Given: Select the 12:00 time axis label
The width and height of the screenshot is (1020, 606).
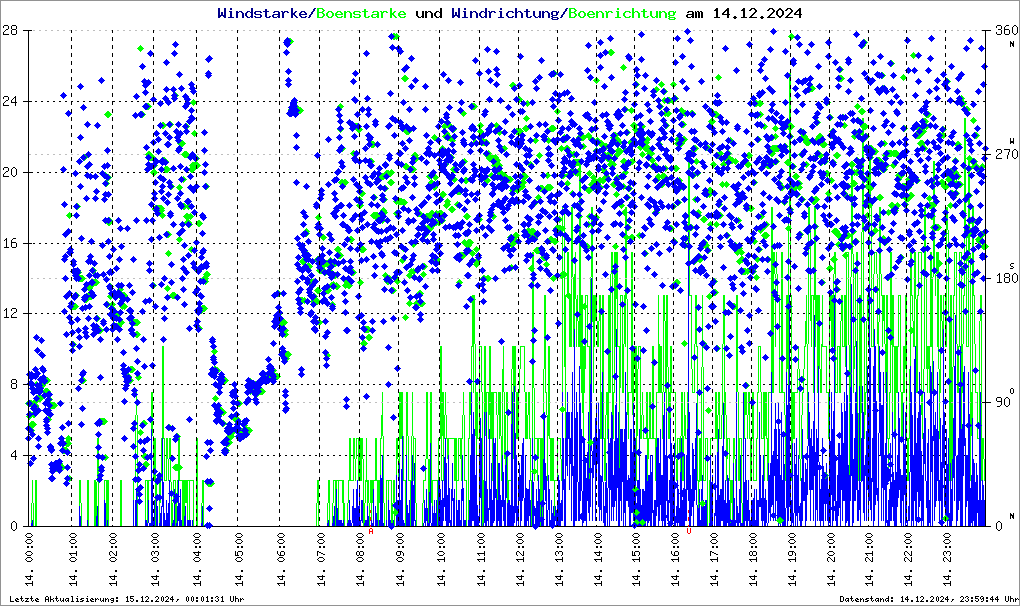Looking at the screenshot, I should coord(519,562).
